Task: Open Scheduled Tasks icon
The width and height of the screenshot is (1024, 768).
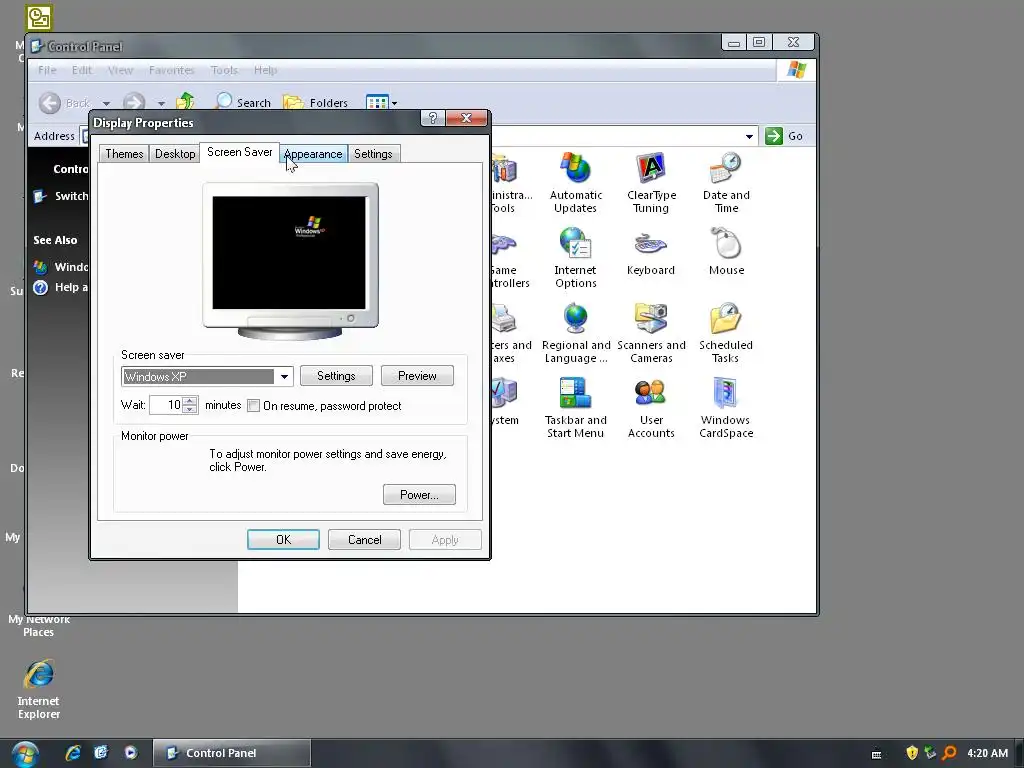Action: 726,332
